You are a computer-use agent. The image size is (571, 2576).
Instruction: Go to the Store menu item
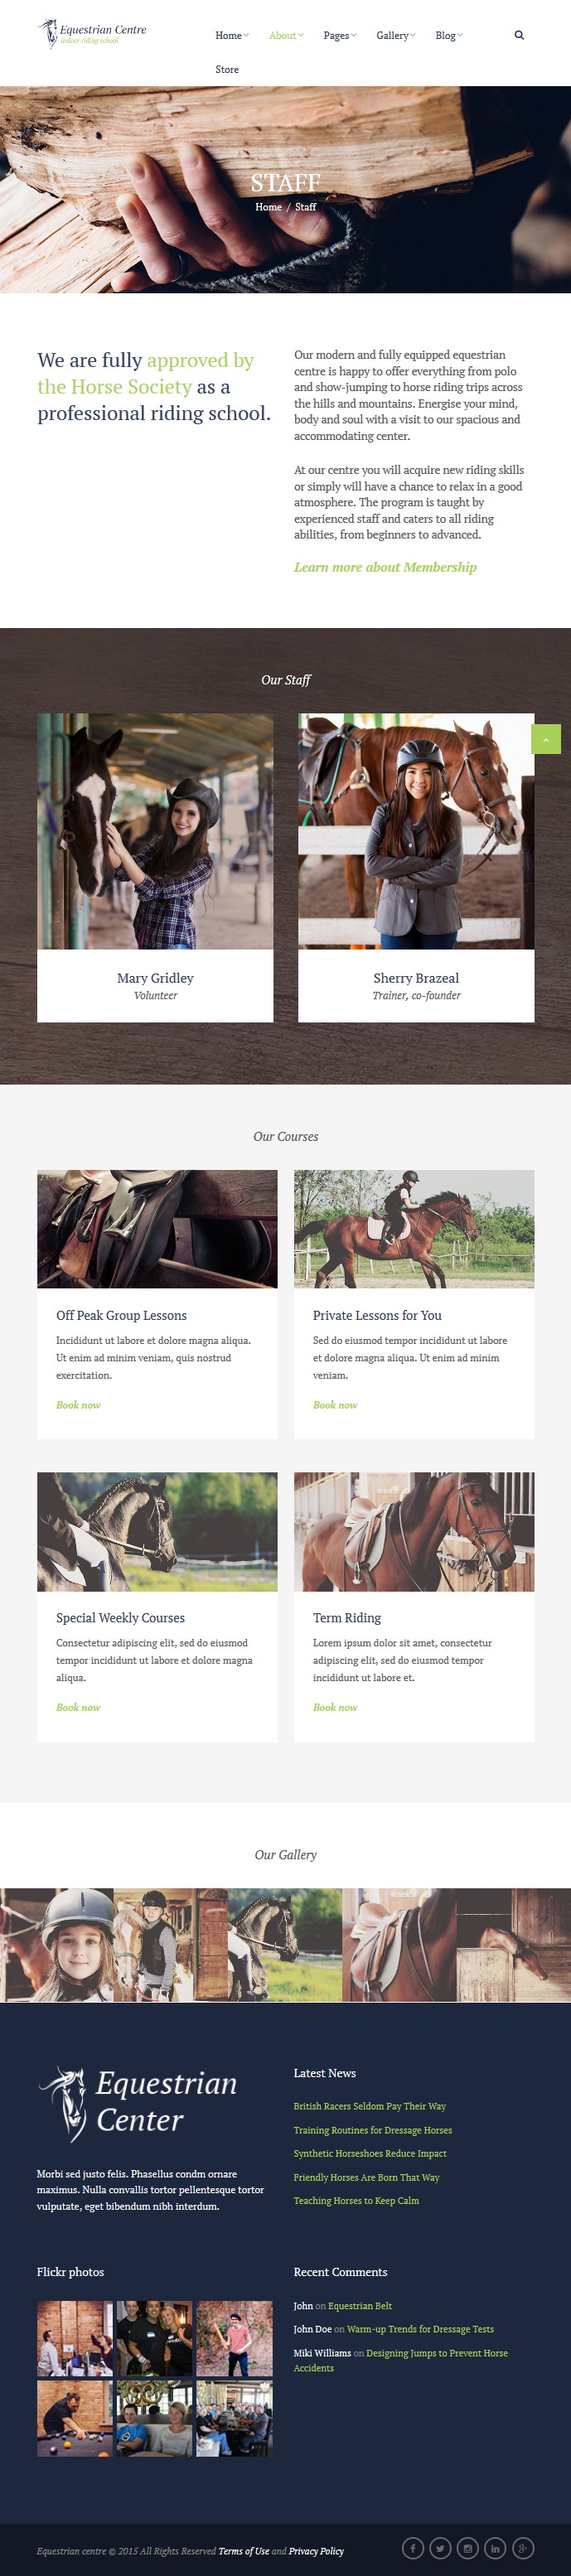(227, 69)
